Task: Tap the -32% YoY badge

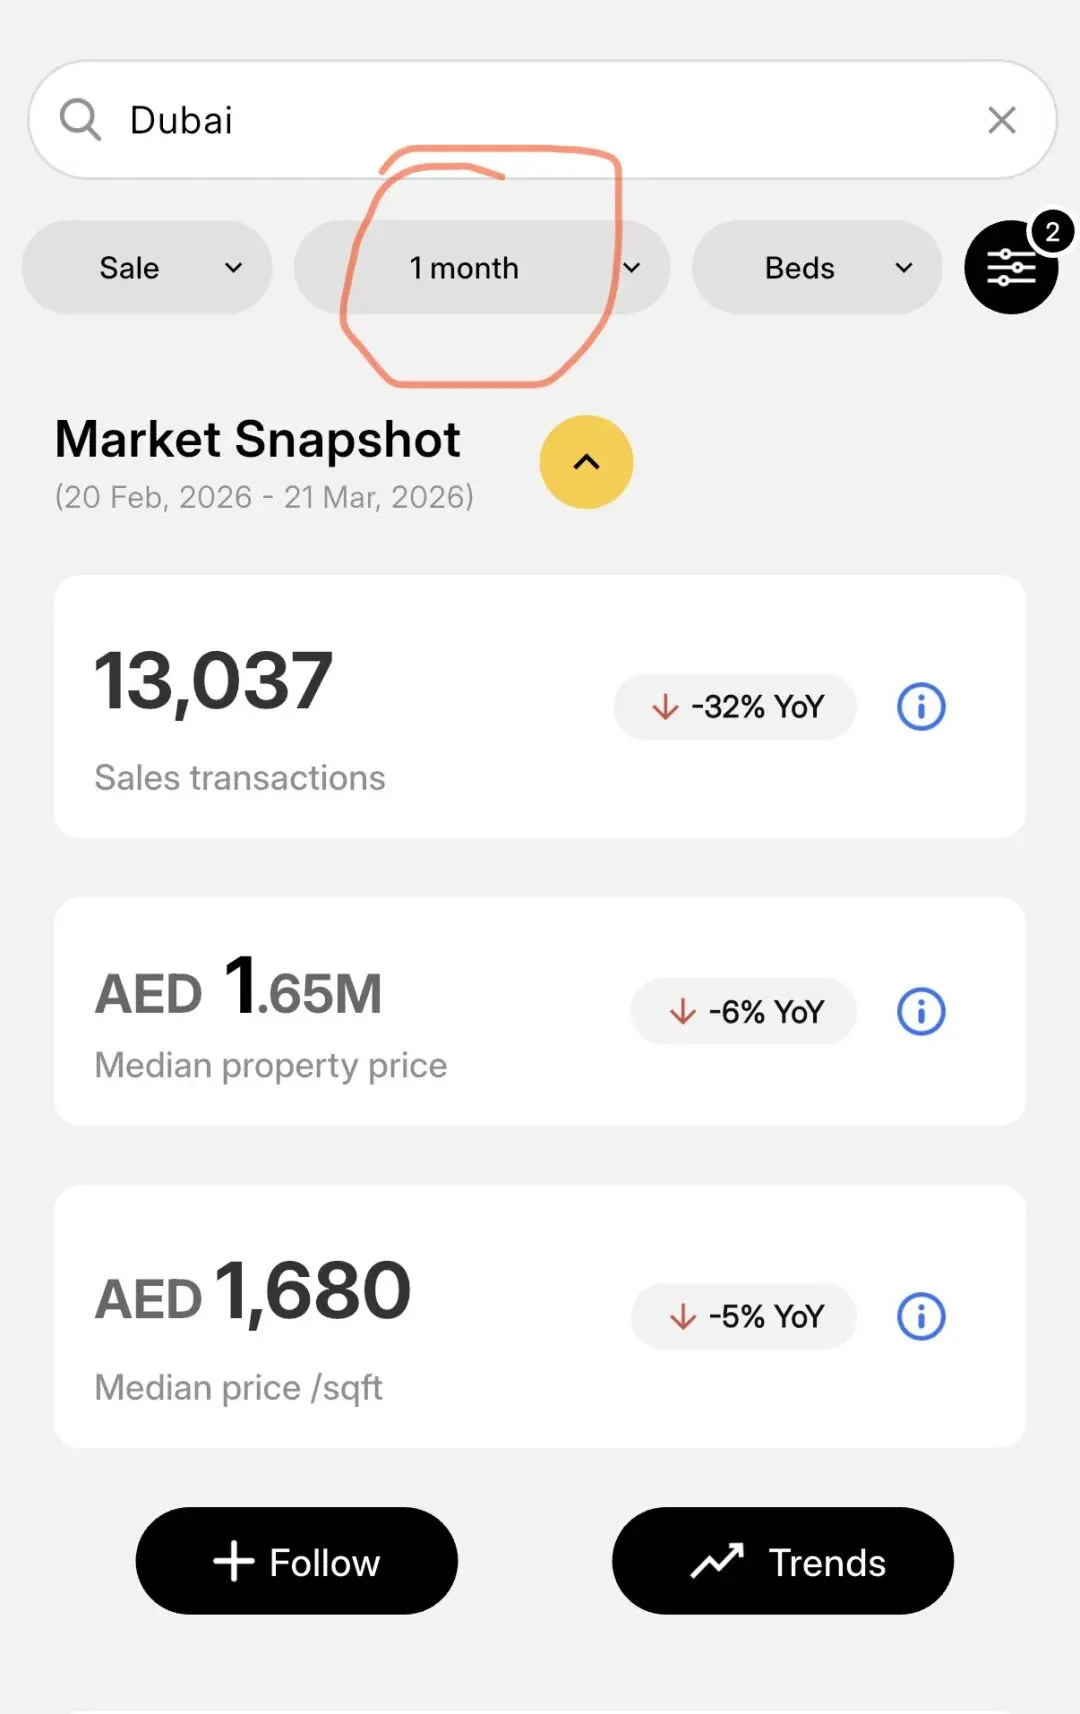Action: tap(735, 707)
